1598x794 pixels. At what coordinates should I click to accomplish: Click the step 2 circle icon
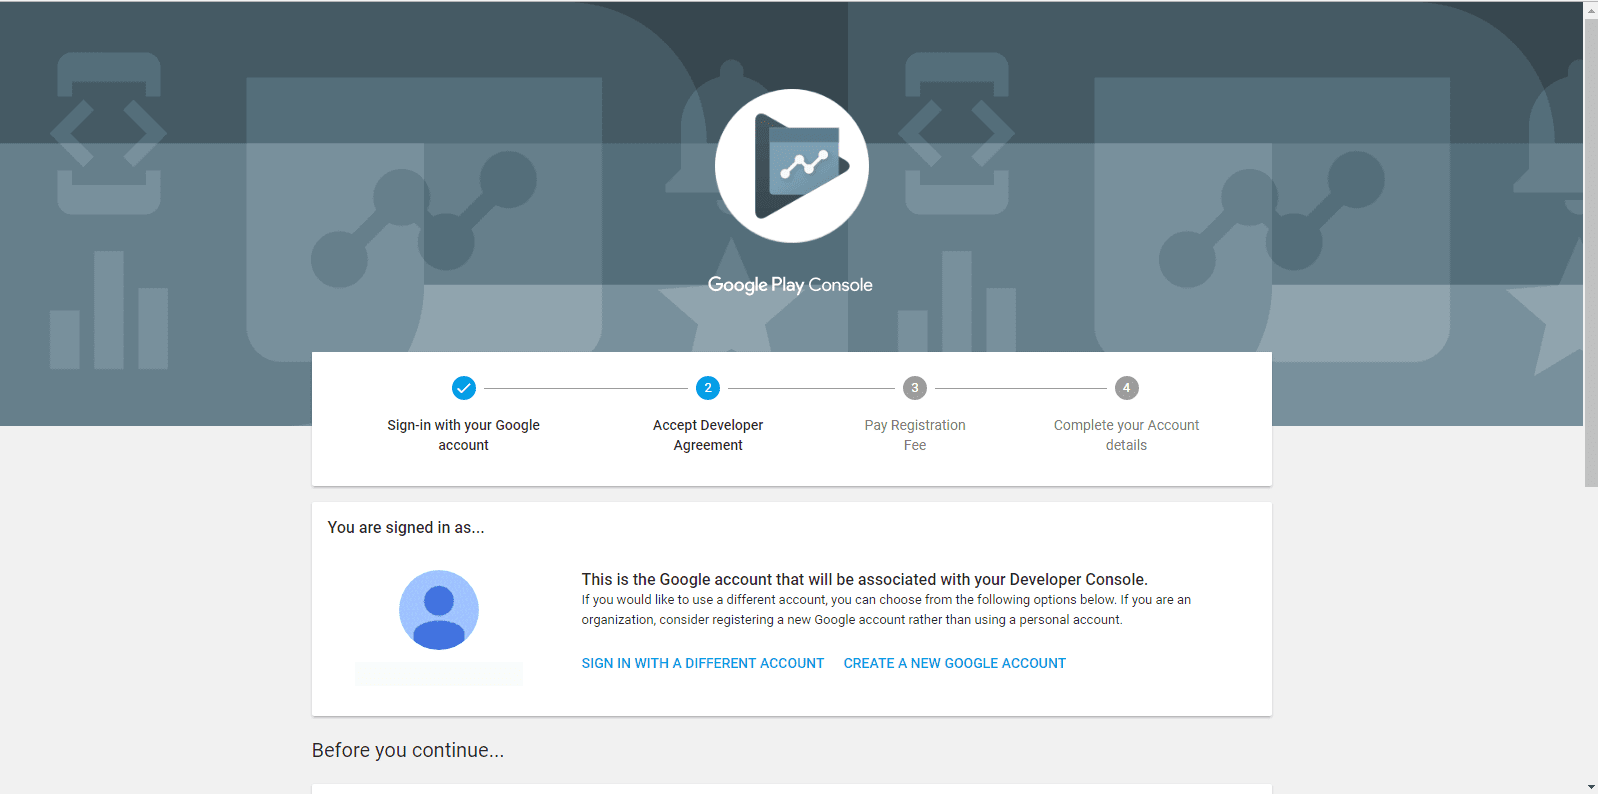tap(708, 388)
